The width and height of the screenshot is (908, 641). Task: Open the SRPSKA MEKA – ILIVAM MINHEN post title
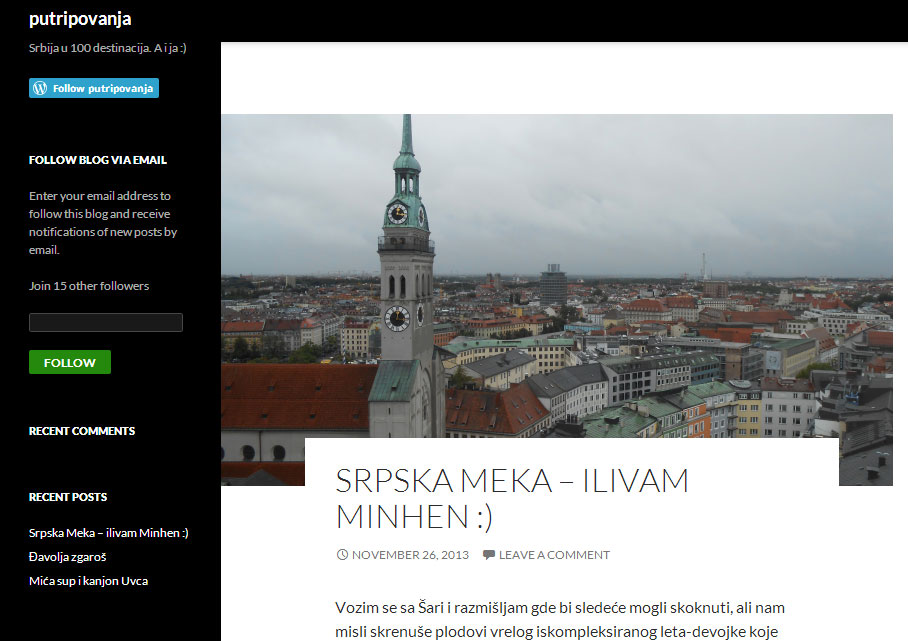[x=512, y=499]
